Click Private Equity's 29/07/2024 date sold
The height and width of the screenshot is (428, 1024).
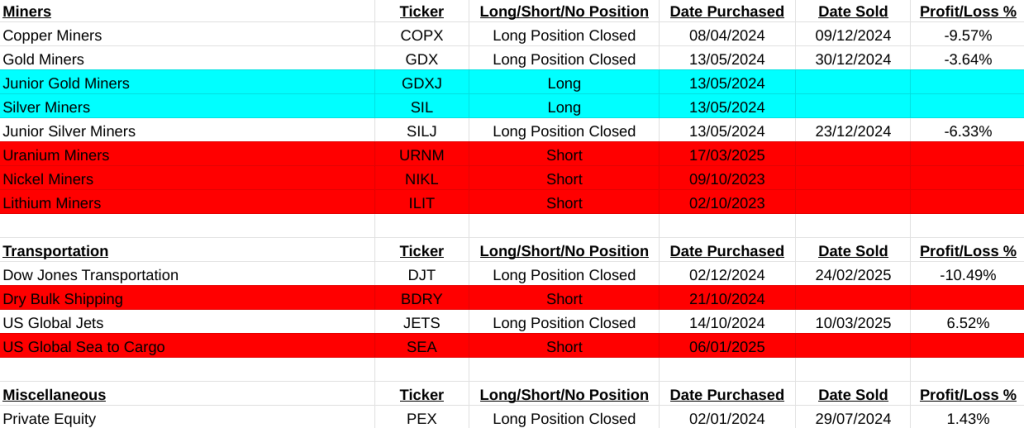click(x=853, y=419)
